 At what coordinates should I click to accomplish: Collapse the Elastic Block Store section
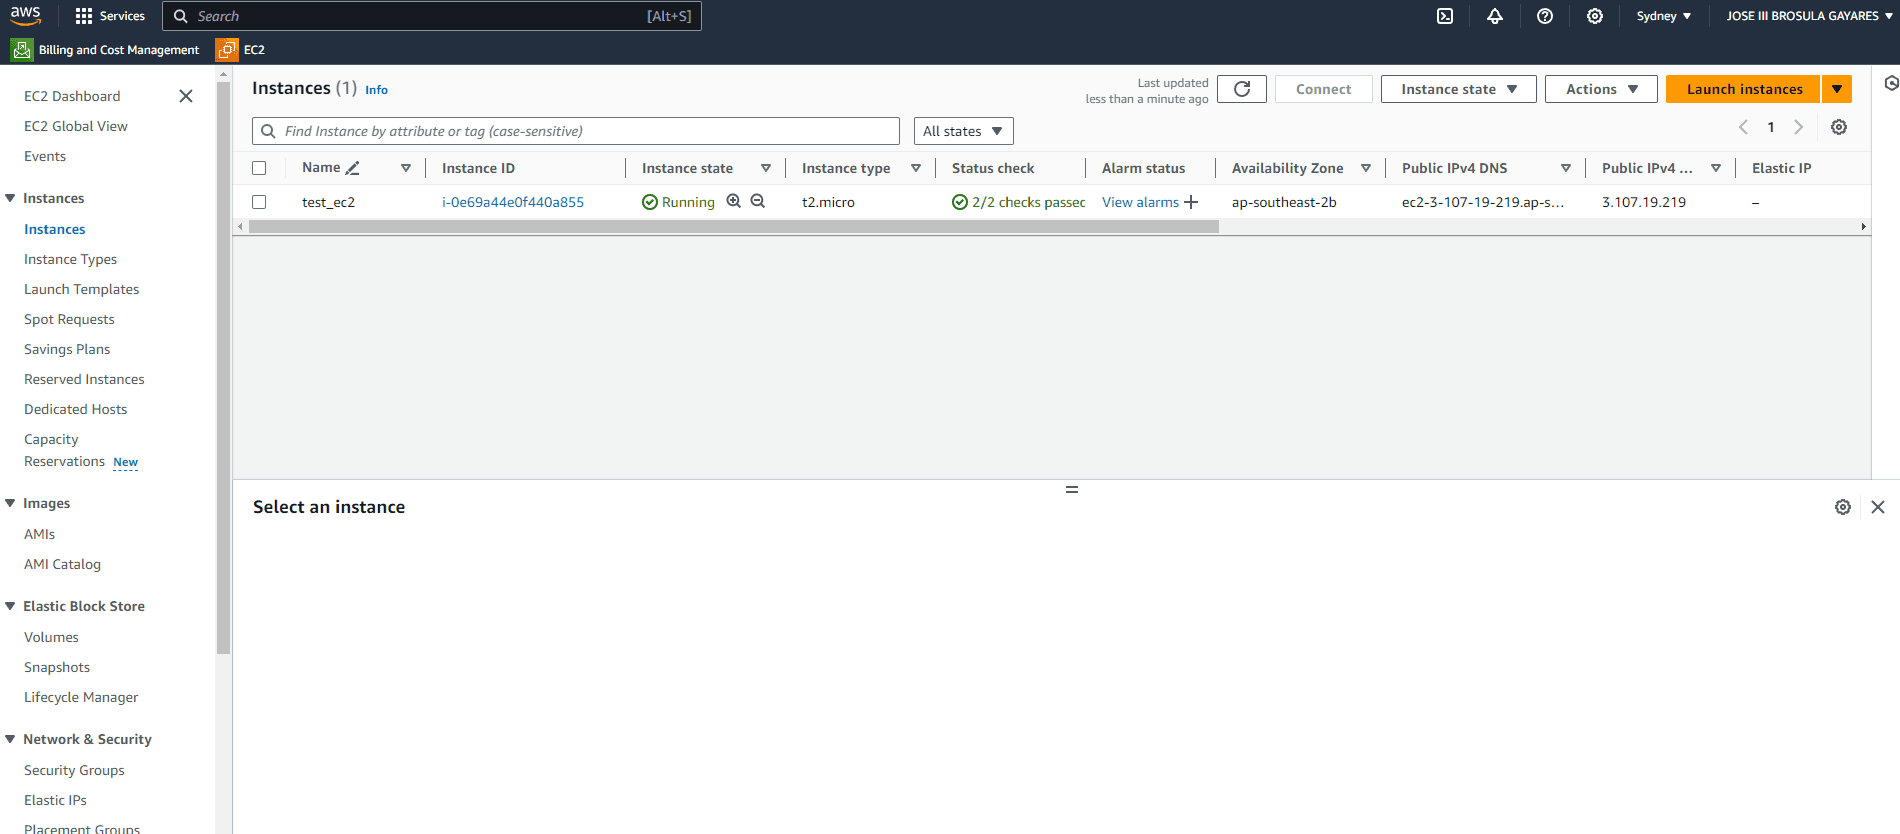(x=10, y=606)
